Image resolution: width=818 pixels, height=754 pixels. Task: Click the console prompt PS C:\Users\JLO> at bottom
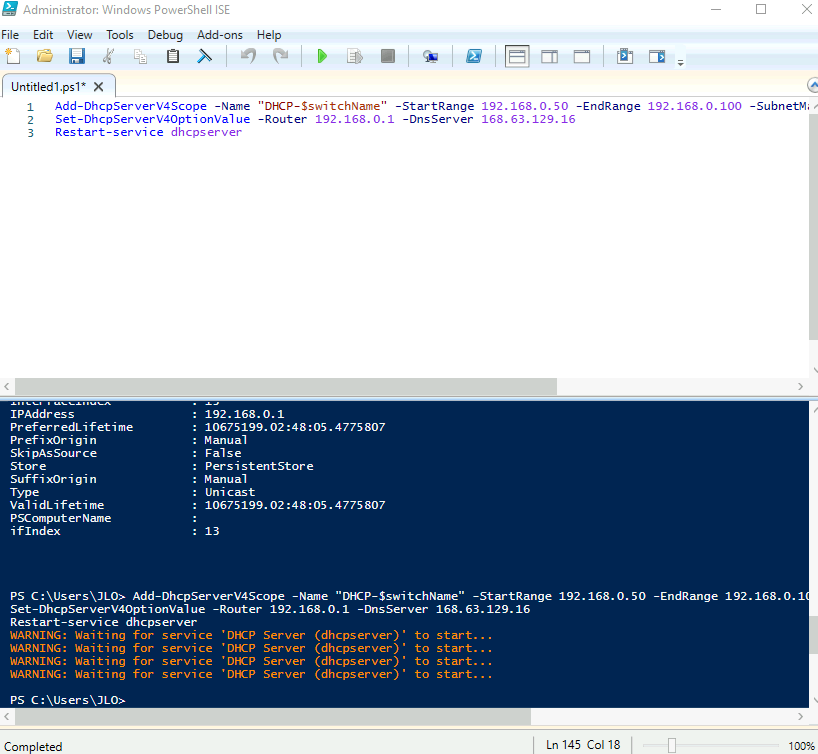(68, 700)
